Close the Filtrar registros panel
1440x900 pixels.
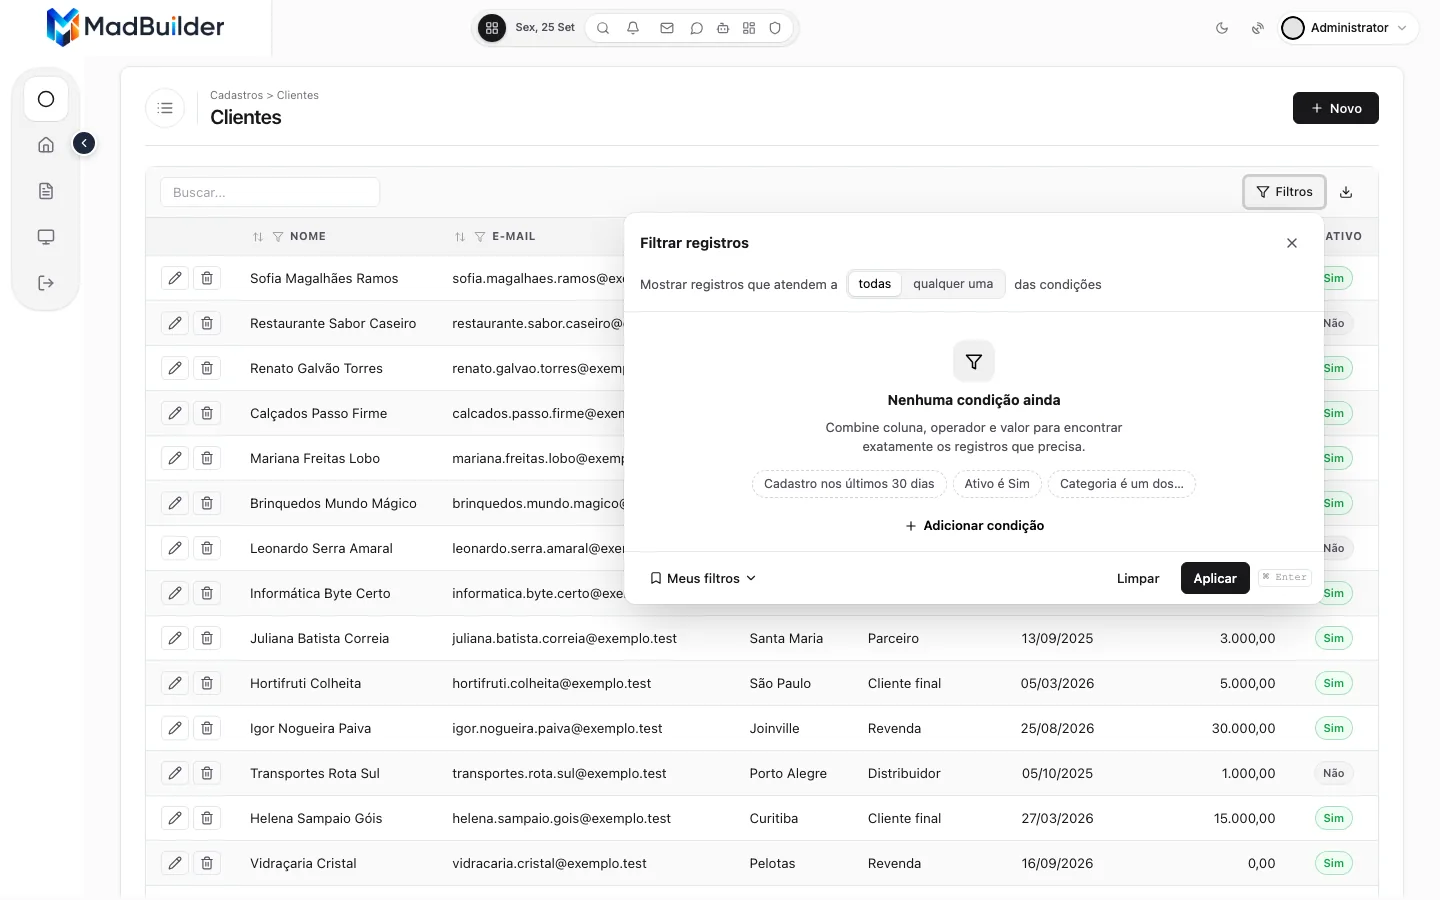click(1292, 243)
